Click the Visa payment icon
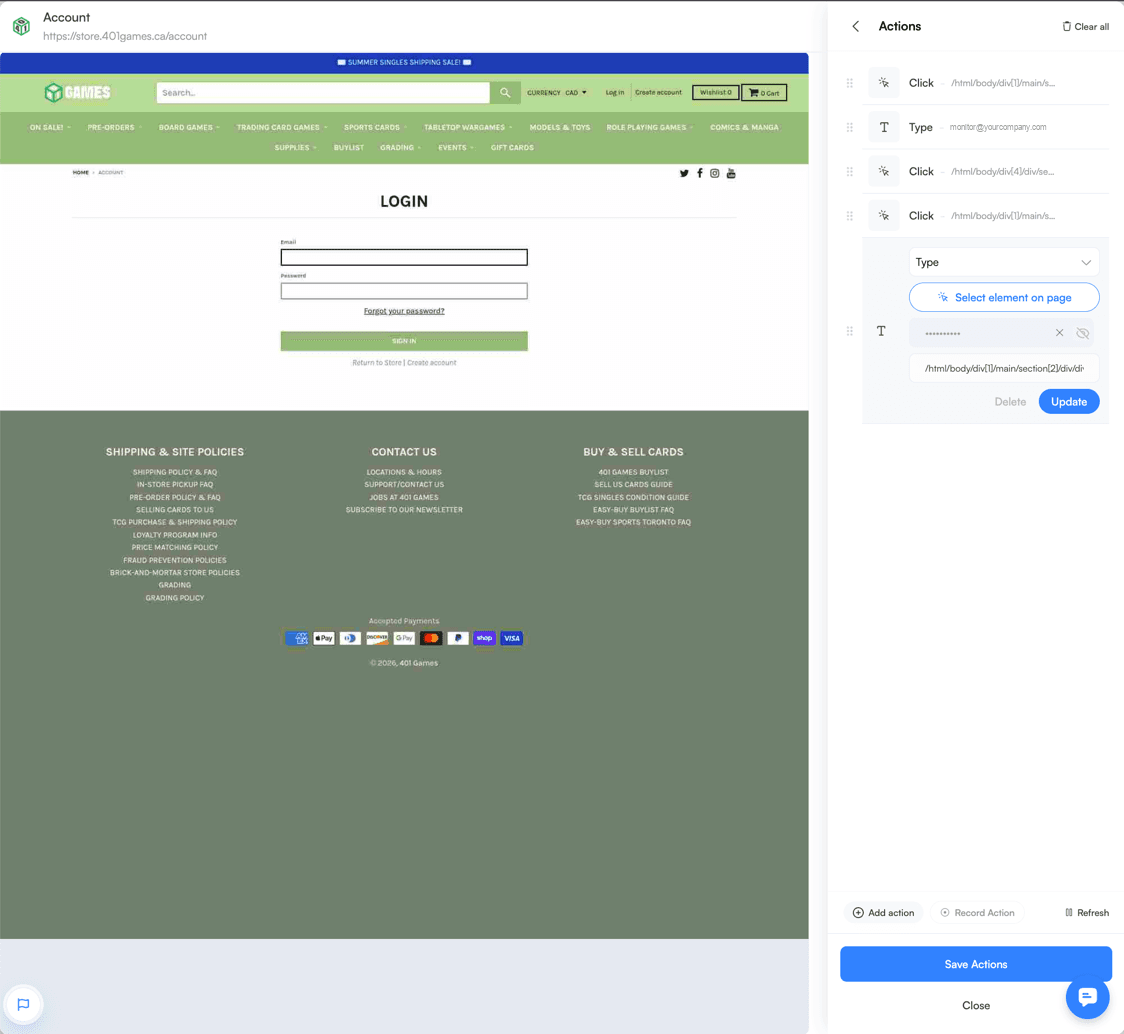This screenshot has height=1034, width=1124. [512, 638]
